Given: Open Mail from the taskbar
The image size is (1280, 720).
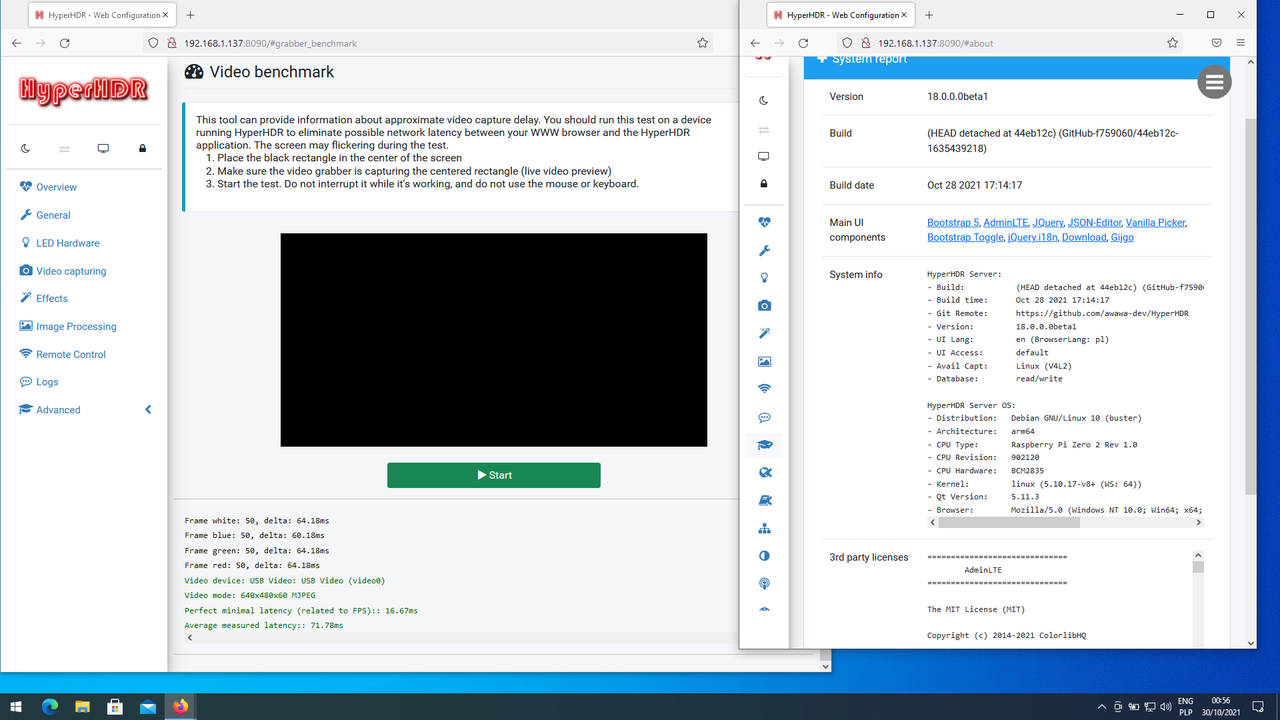Looking at the screenshot, I should click(x=148, y=706).
